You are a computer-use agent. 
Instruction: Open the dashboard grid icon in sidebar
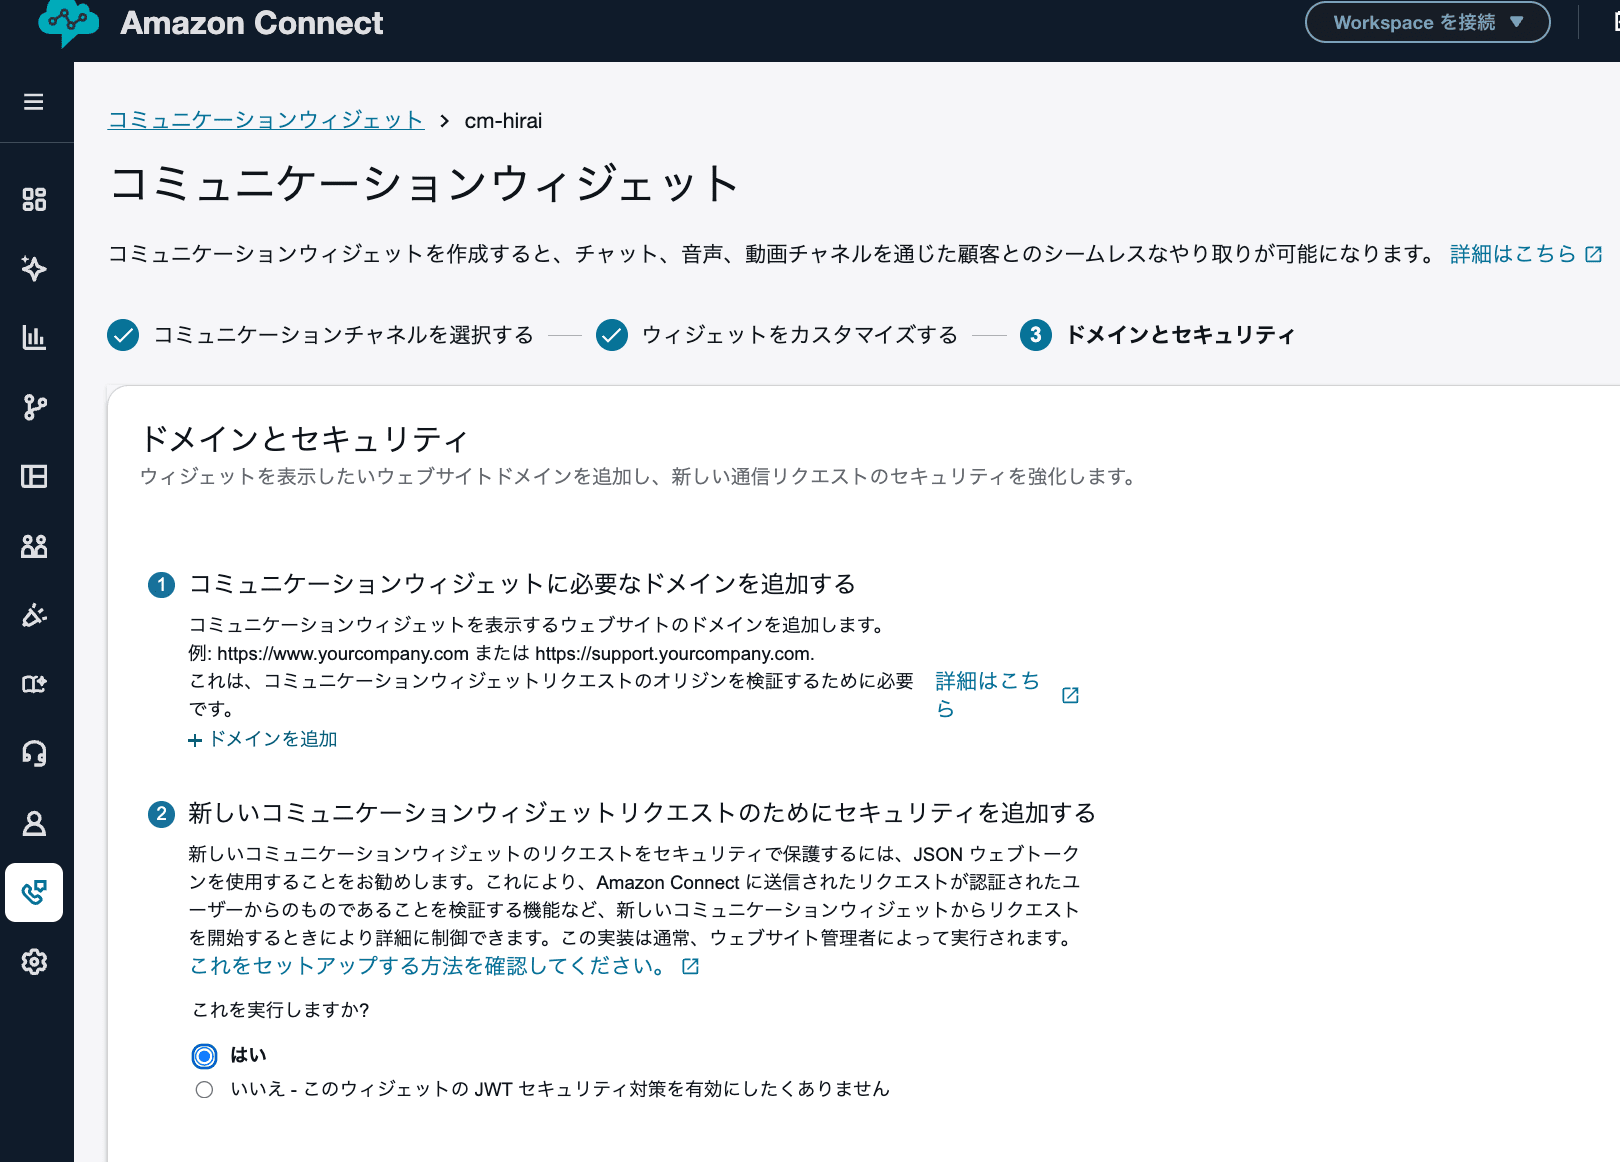click(34, 199)
